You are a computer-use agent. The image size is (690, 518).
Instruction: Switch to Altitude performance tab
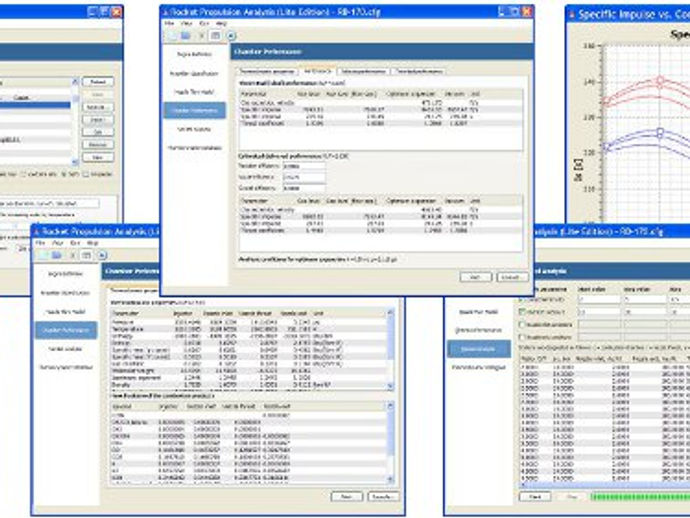tap(363, 71)
